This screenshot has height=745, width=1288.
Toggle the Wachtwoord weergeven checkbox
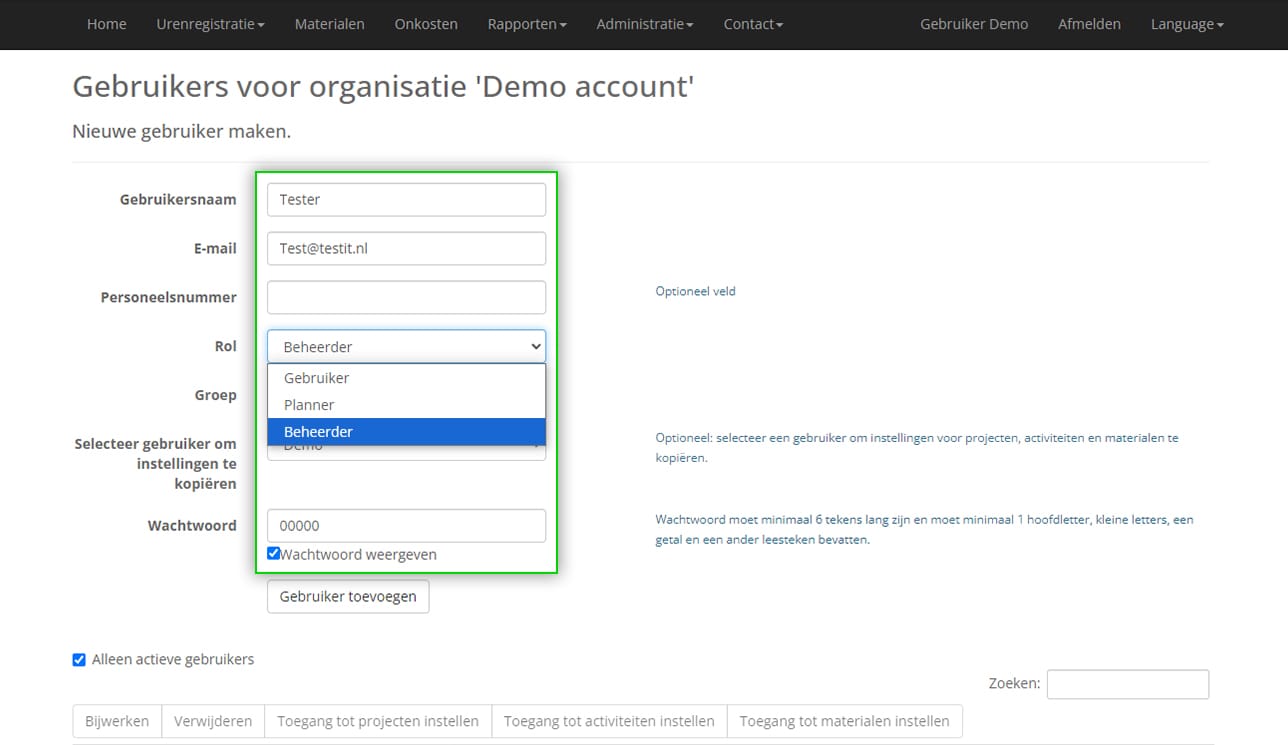[274, 554]
